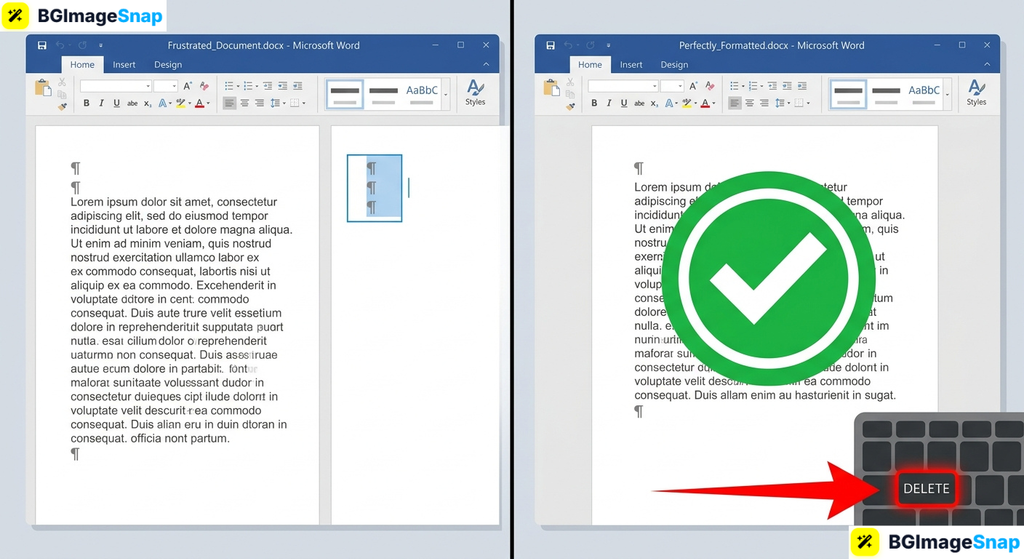Toggle Italic in Frustrated_Document window

click(101, 103)
